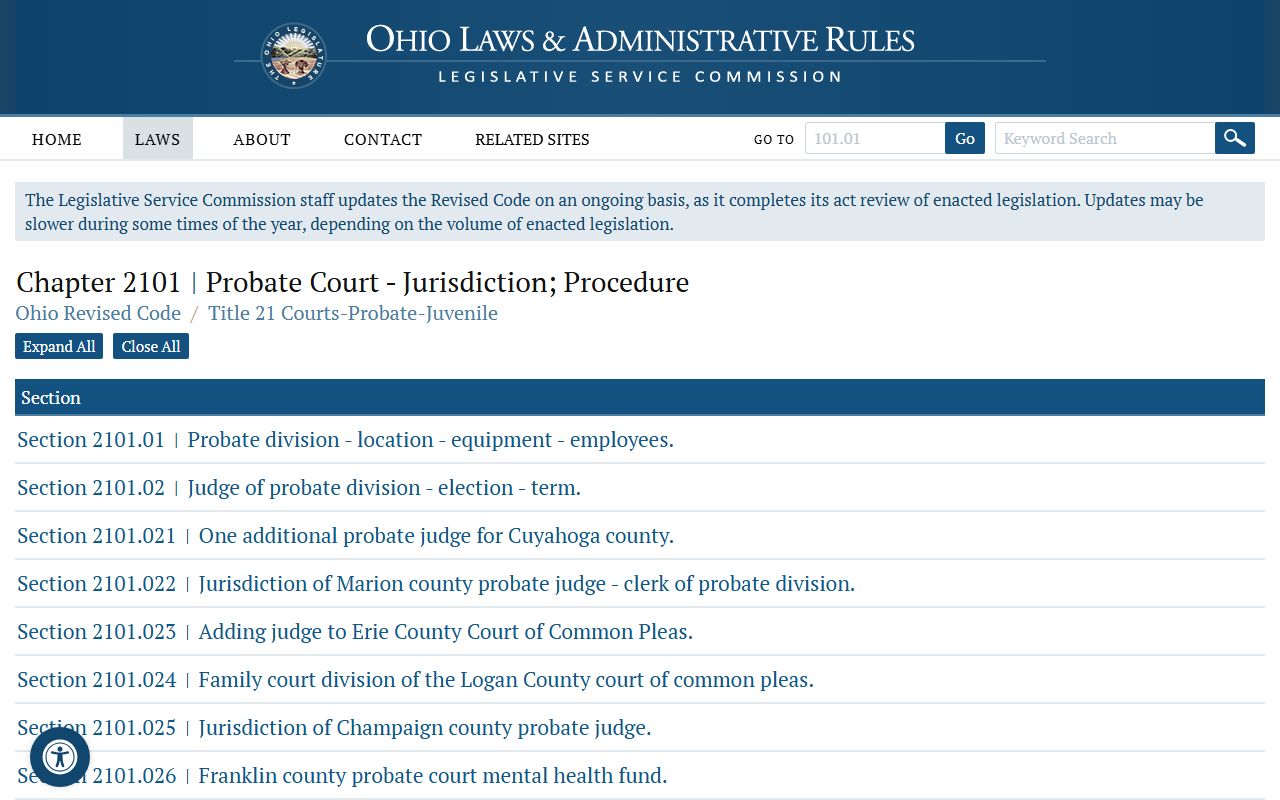Open Section 2101.026 Franklin county mental health fund

click(x=342, y=776)
